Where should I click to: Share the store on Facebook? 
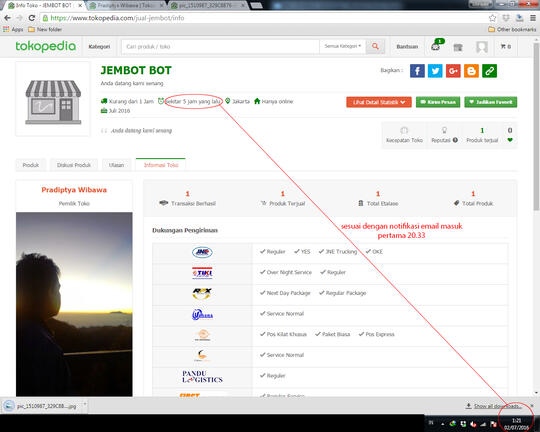click(x=417, y=71)
